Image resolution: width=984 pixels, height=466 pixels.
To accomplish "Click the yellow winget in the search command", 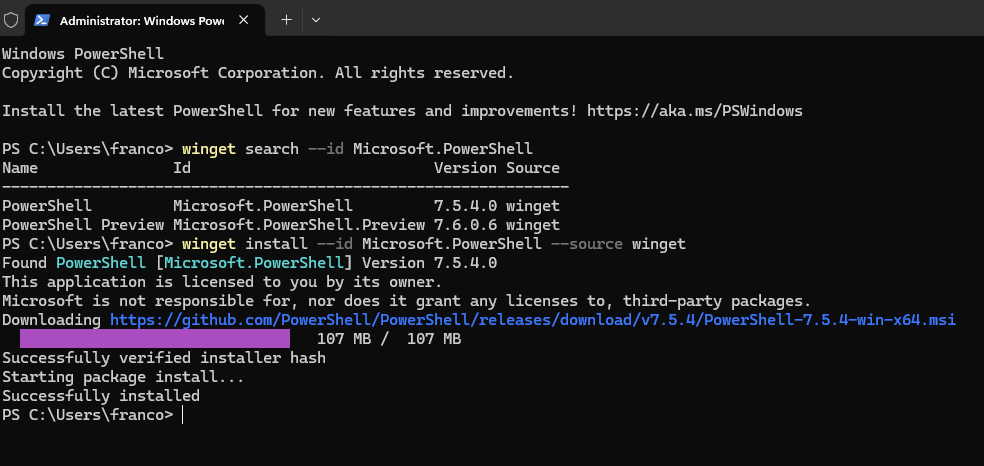I will pos(208,148).
